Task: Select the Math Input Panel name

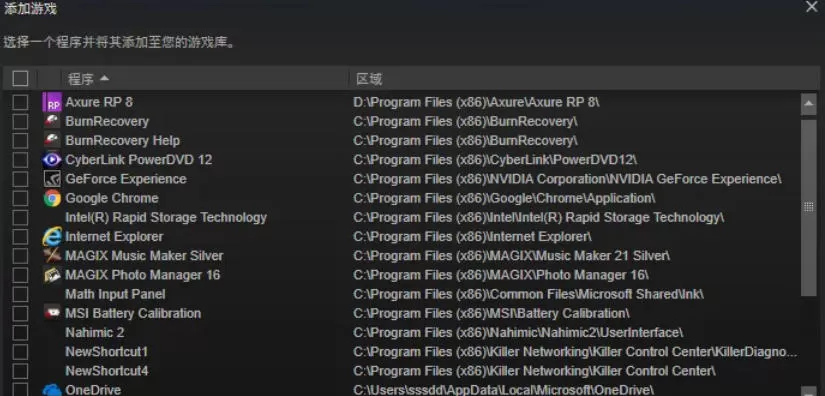Action: click(115, 295)
